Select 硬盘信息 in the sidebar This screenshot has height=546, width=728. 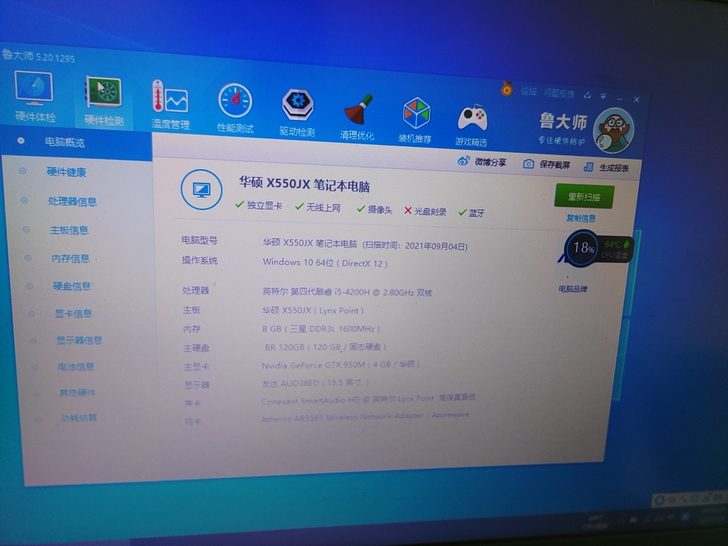point(72,286)
